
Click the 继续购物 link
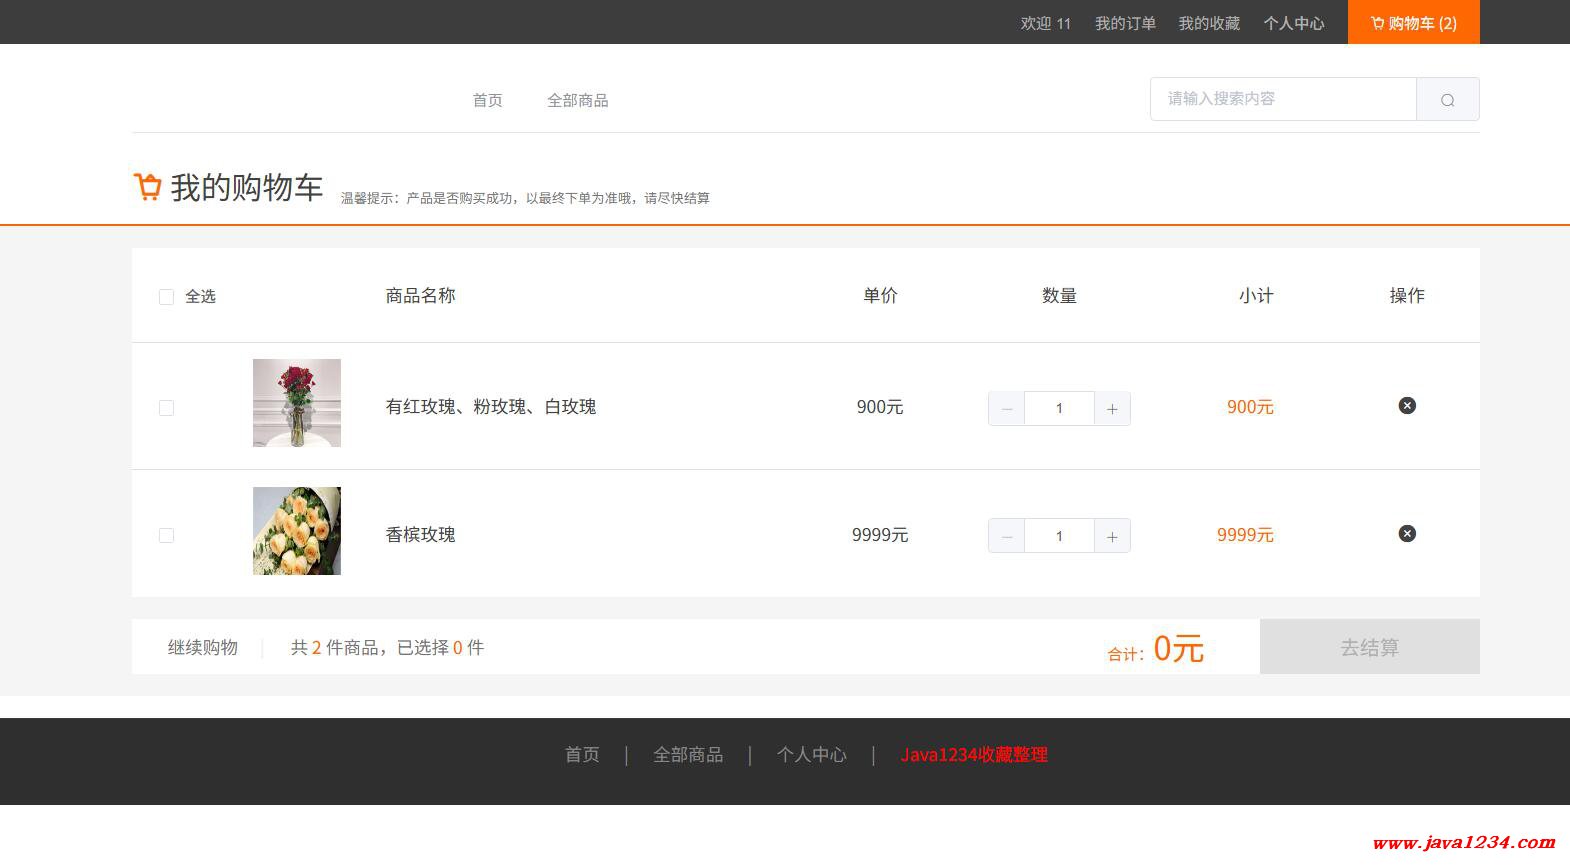tap(203, 647)
